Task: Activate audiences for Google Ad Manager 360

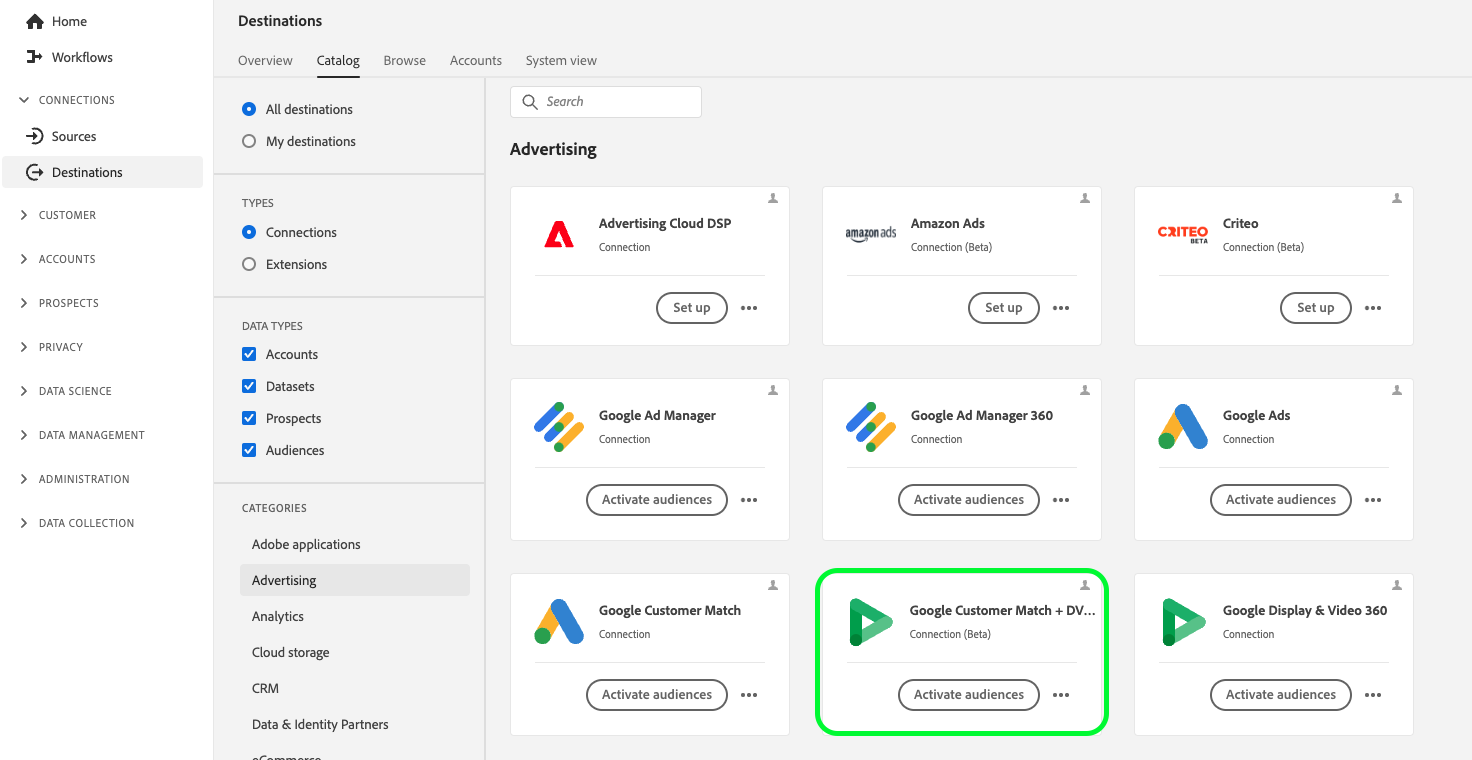Action: 969,500
